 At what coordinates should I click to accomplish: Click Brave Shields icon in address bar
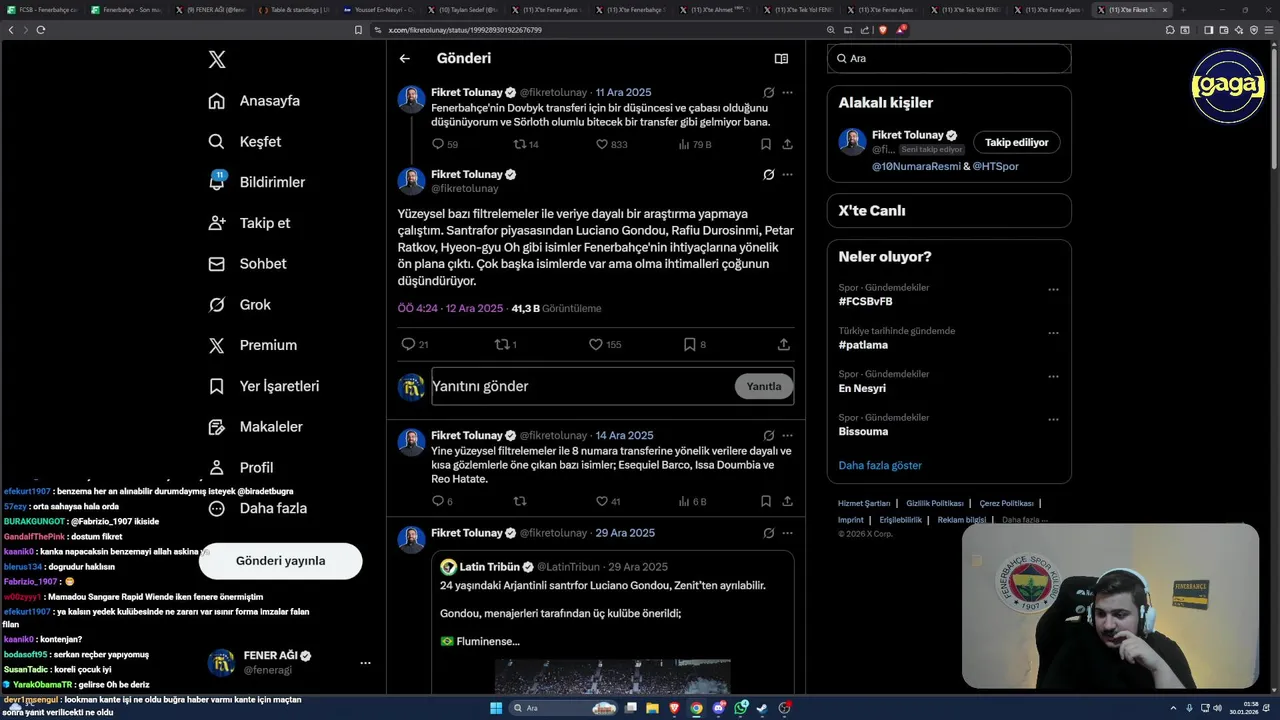(882, 30)
